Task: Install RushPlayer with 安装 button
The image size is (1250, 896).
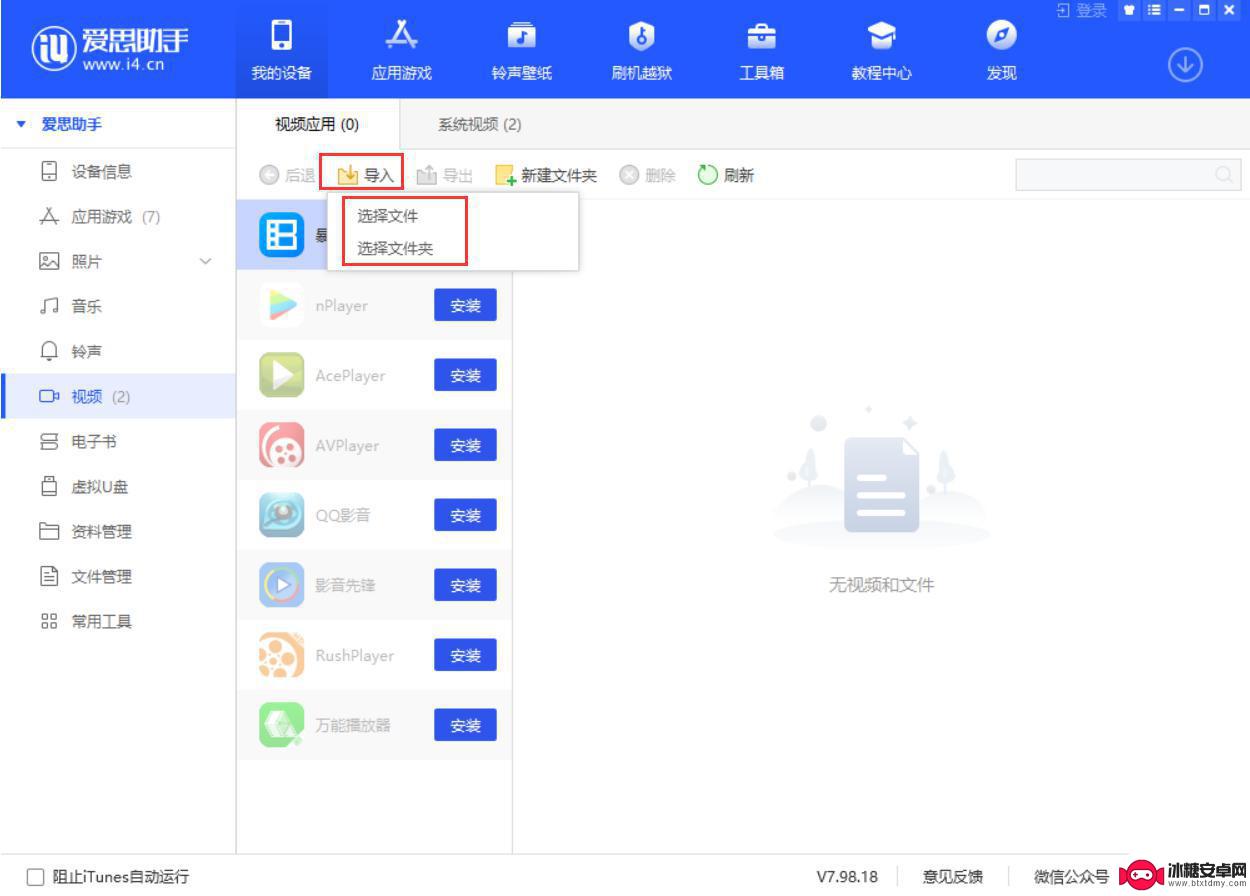Action: point(465,655)
